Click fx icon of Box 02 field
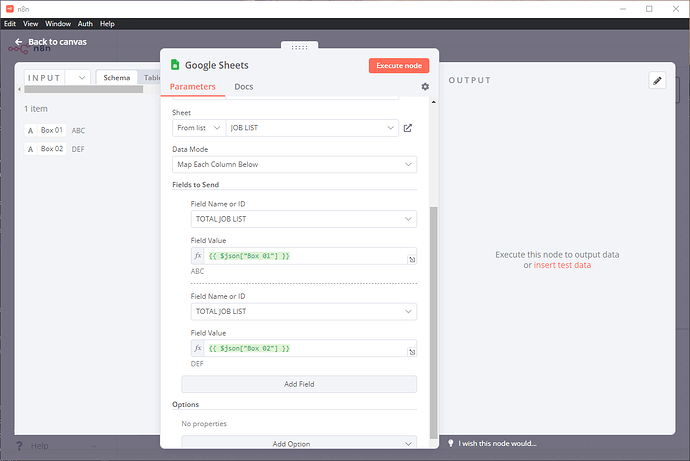690x461 pixels. (198, 348)
